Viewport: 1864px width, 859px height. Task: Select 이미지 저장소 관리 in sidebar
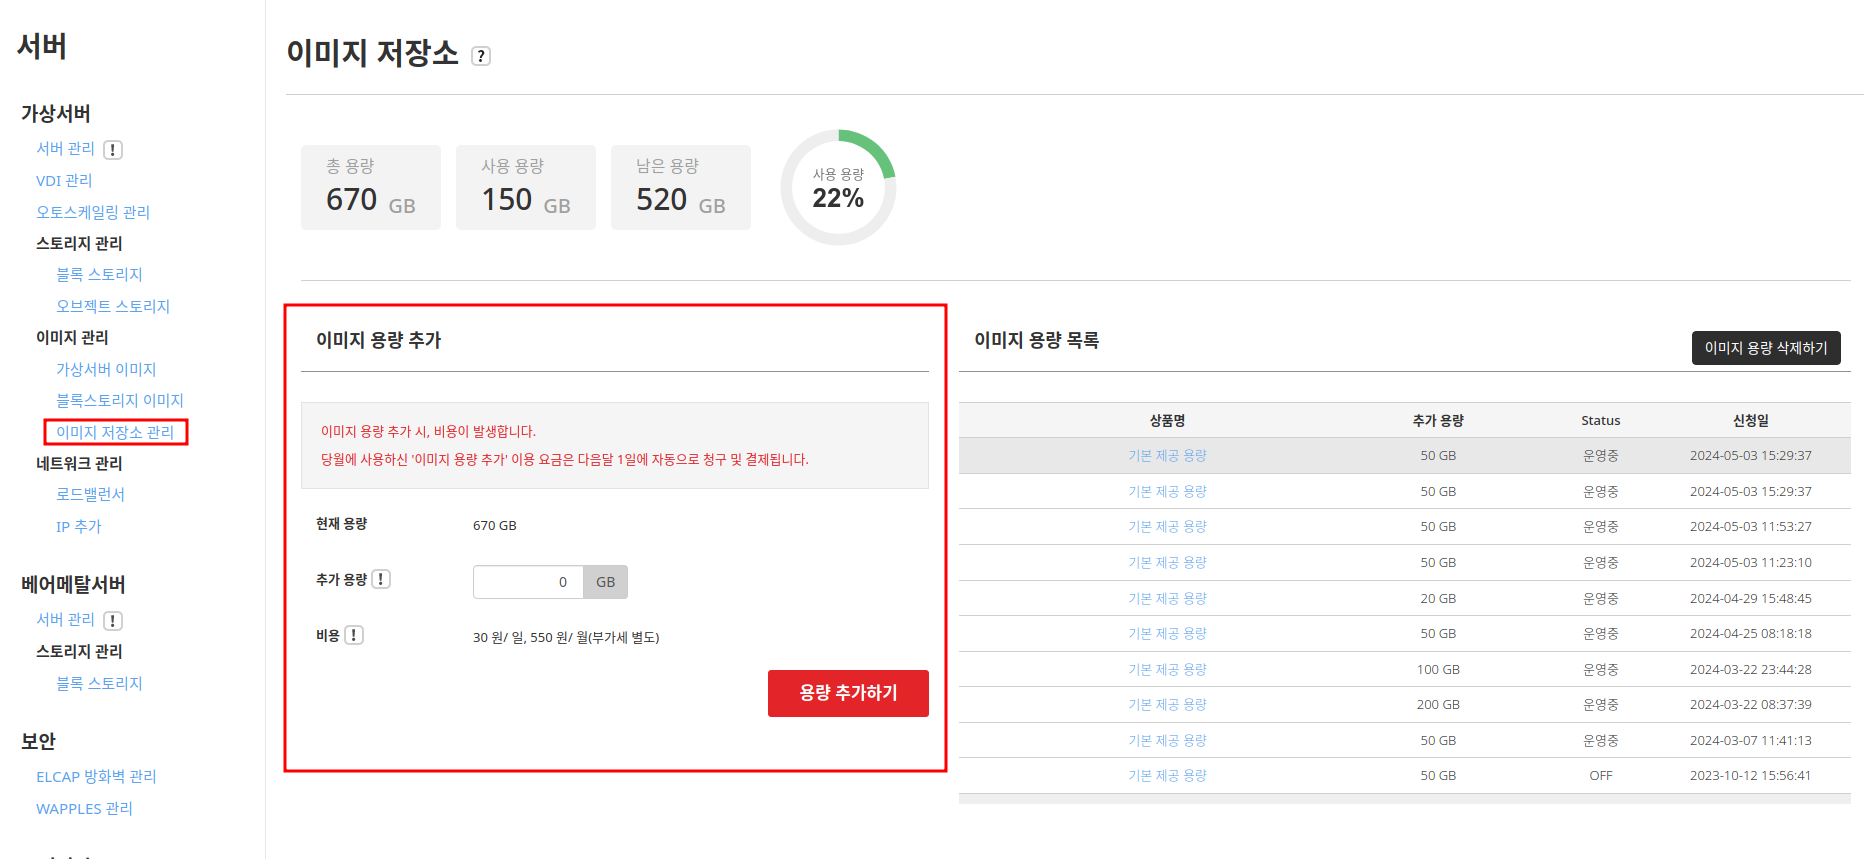(115, 432)
